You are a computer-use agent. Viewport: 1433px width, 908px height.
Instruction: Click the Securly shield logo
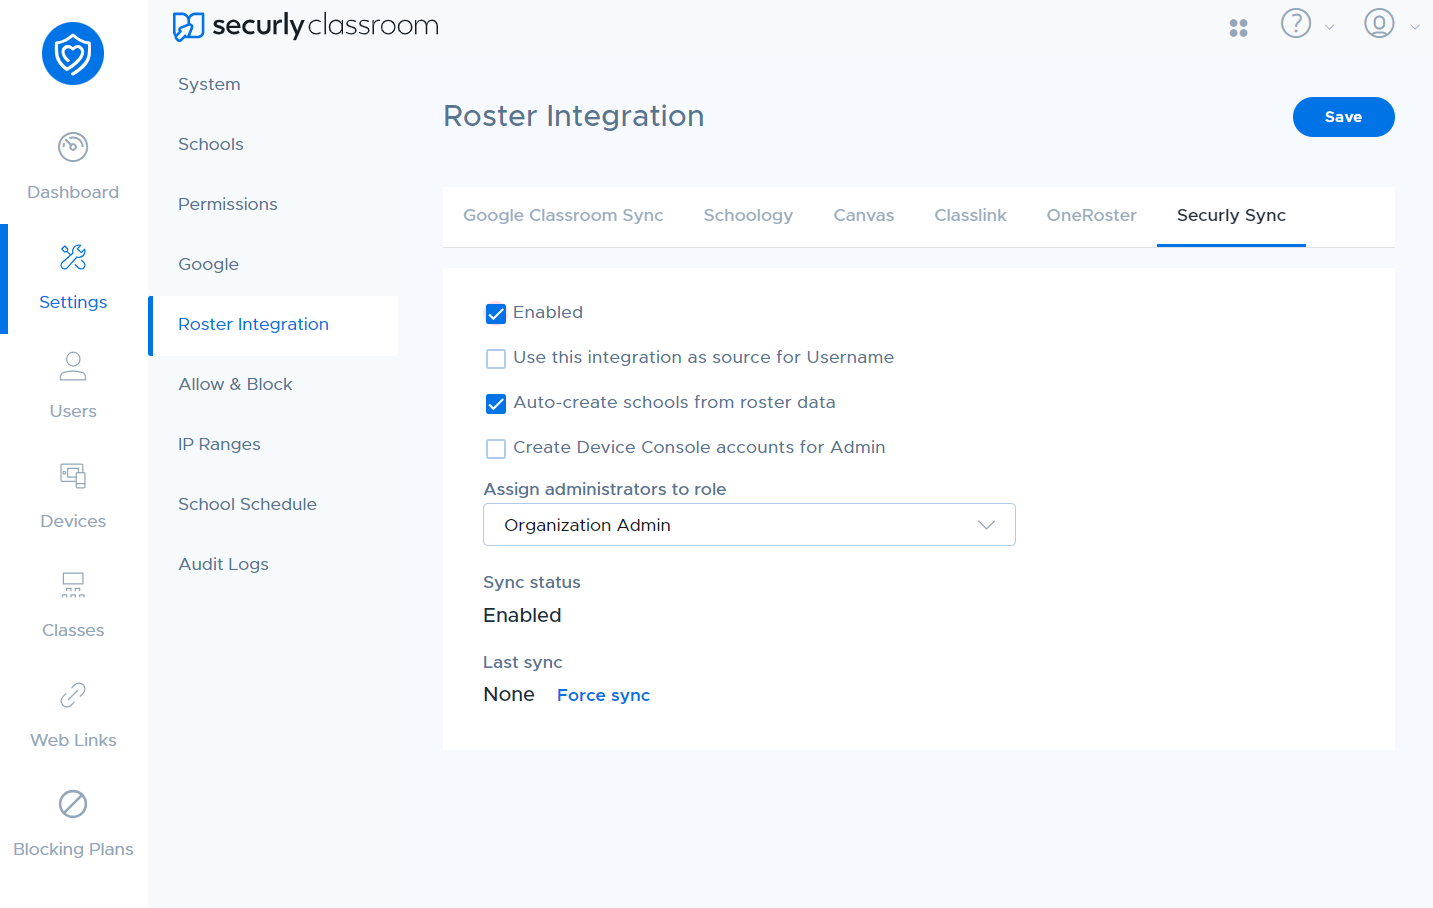[73, 54]
